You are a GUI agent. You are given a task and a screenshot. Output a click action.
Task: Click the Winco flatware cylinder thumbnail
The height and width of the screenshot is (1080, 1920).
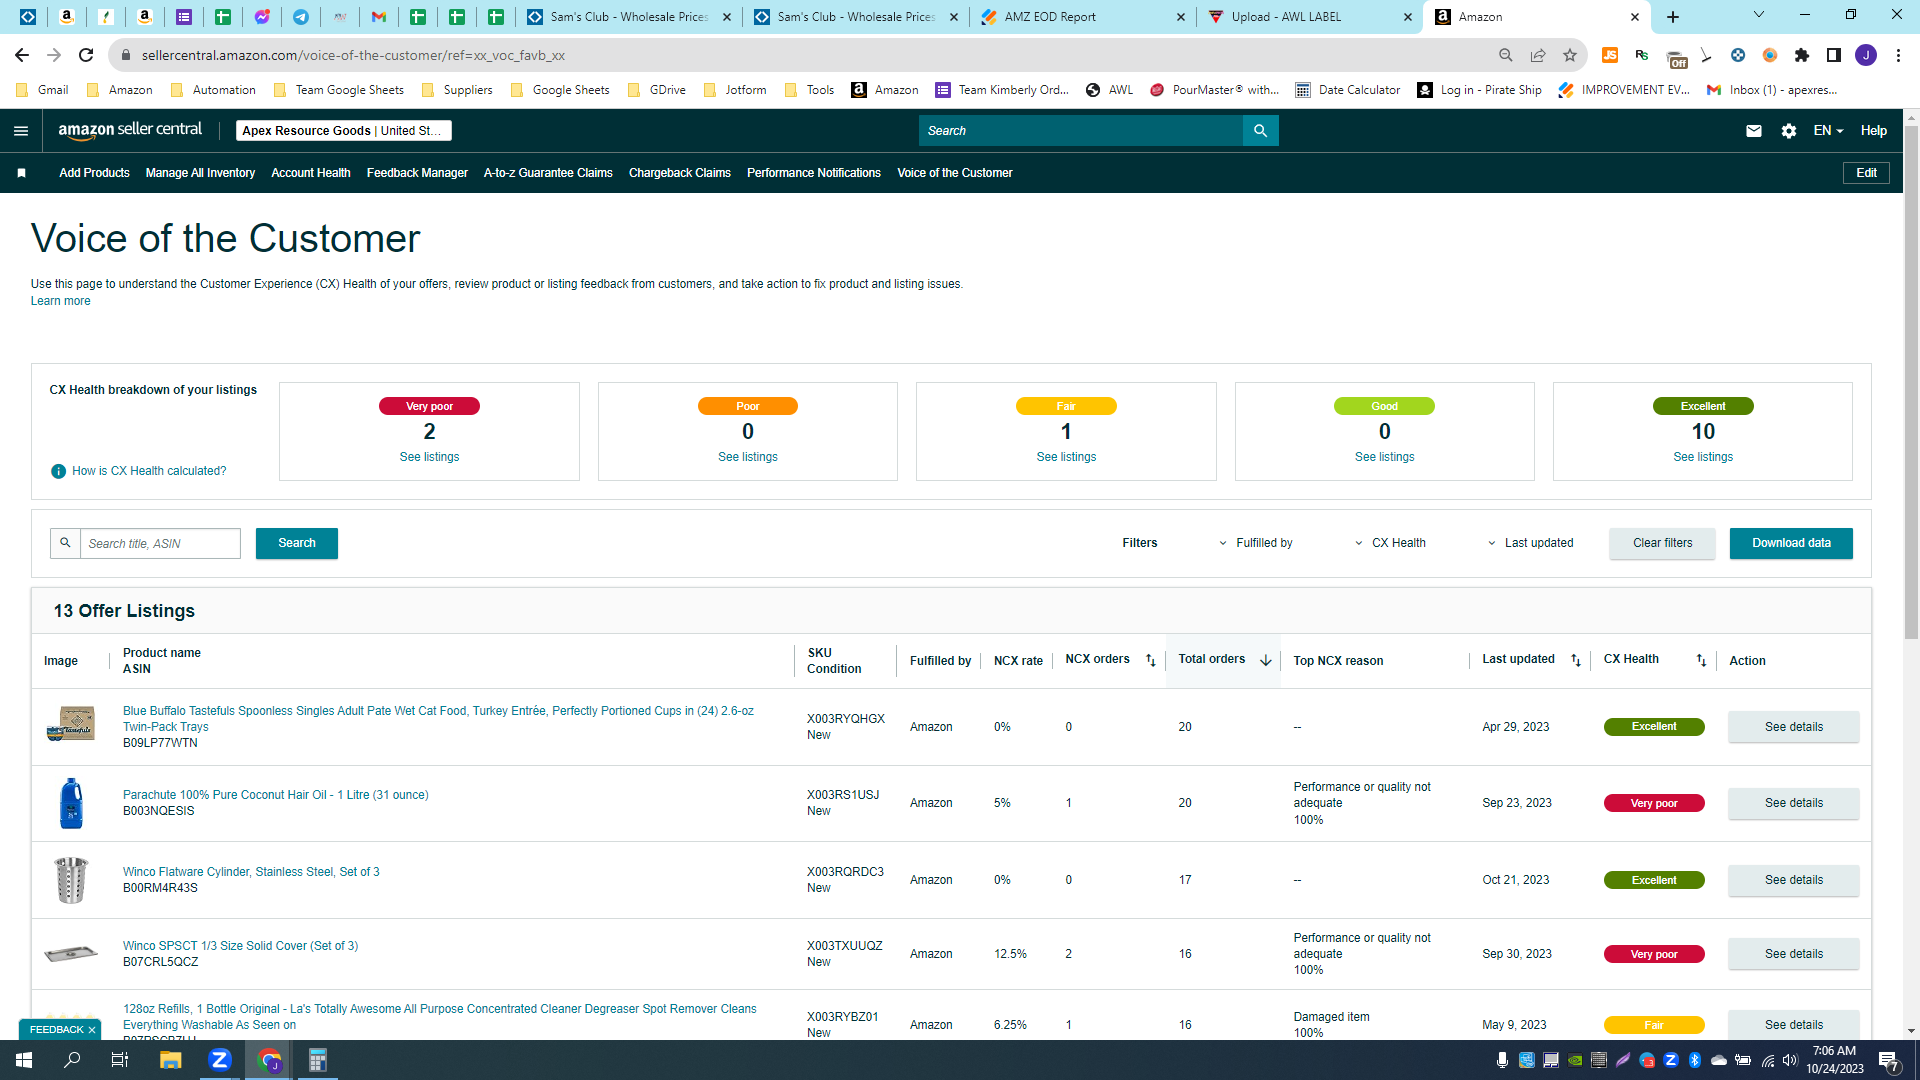[71, 880]
